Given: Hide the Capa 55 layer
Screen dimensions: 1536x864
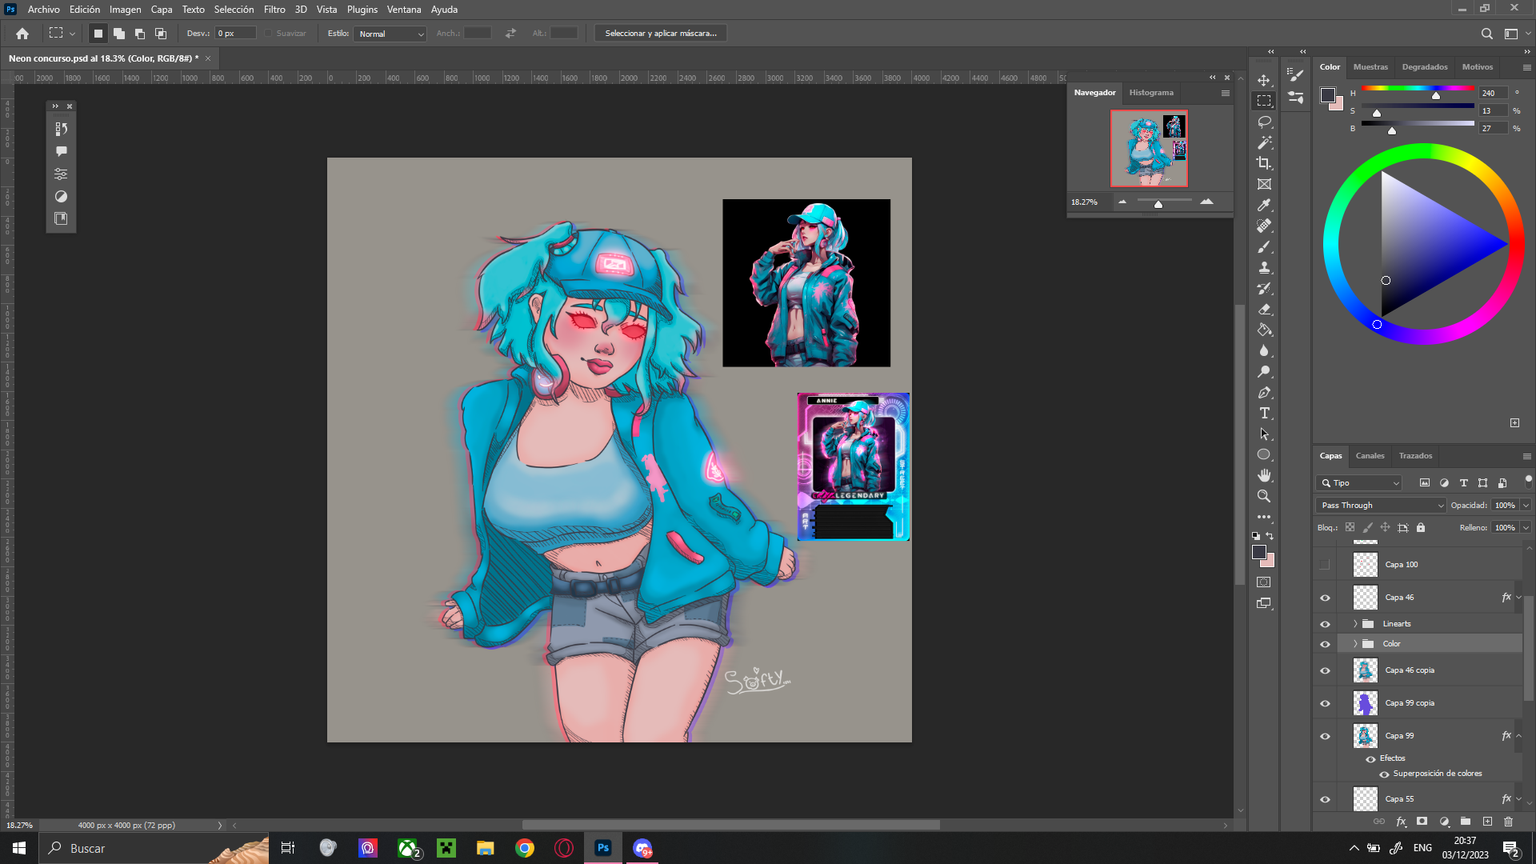Looking at the screenshot, I should pyautogui.click(x=1325, y=799).
